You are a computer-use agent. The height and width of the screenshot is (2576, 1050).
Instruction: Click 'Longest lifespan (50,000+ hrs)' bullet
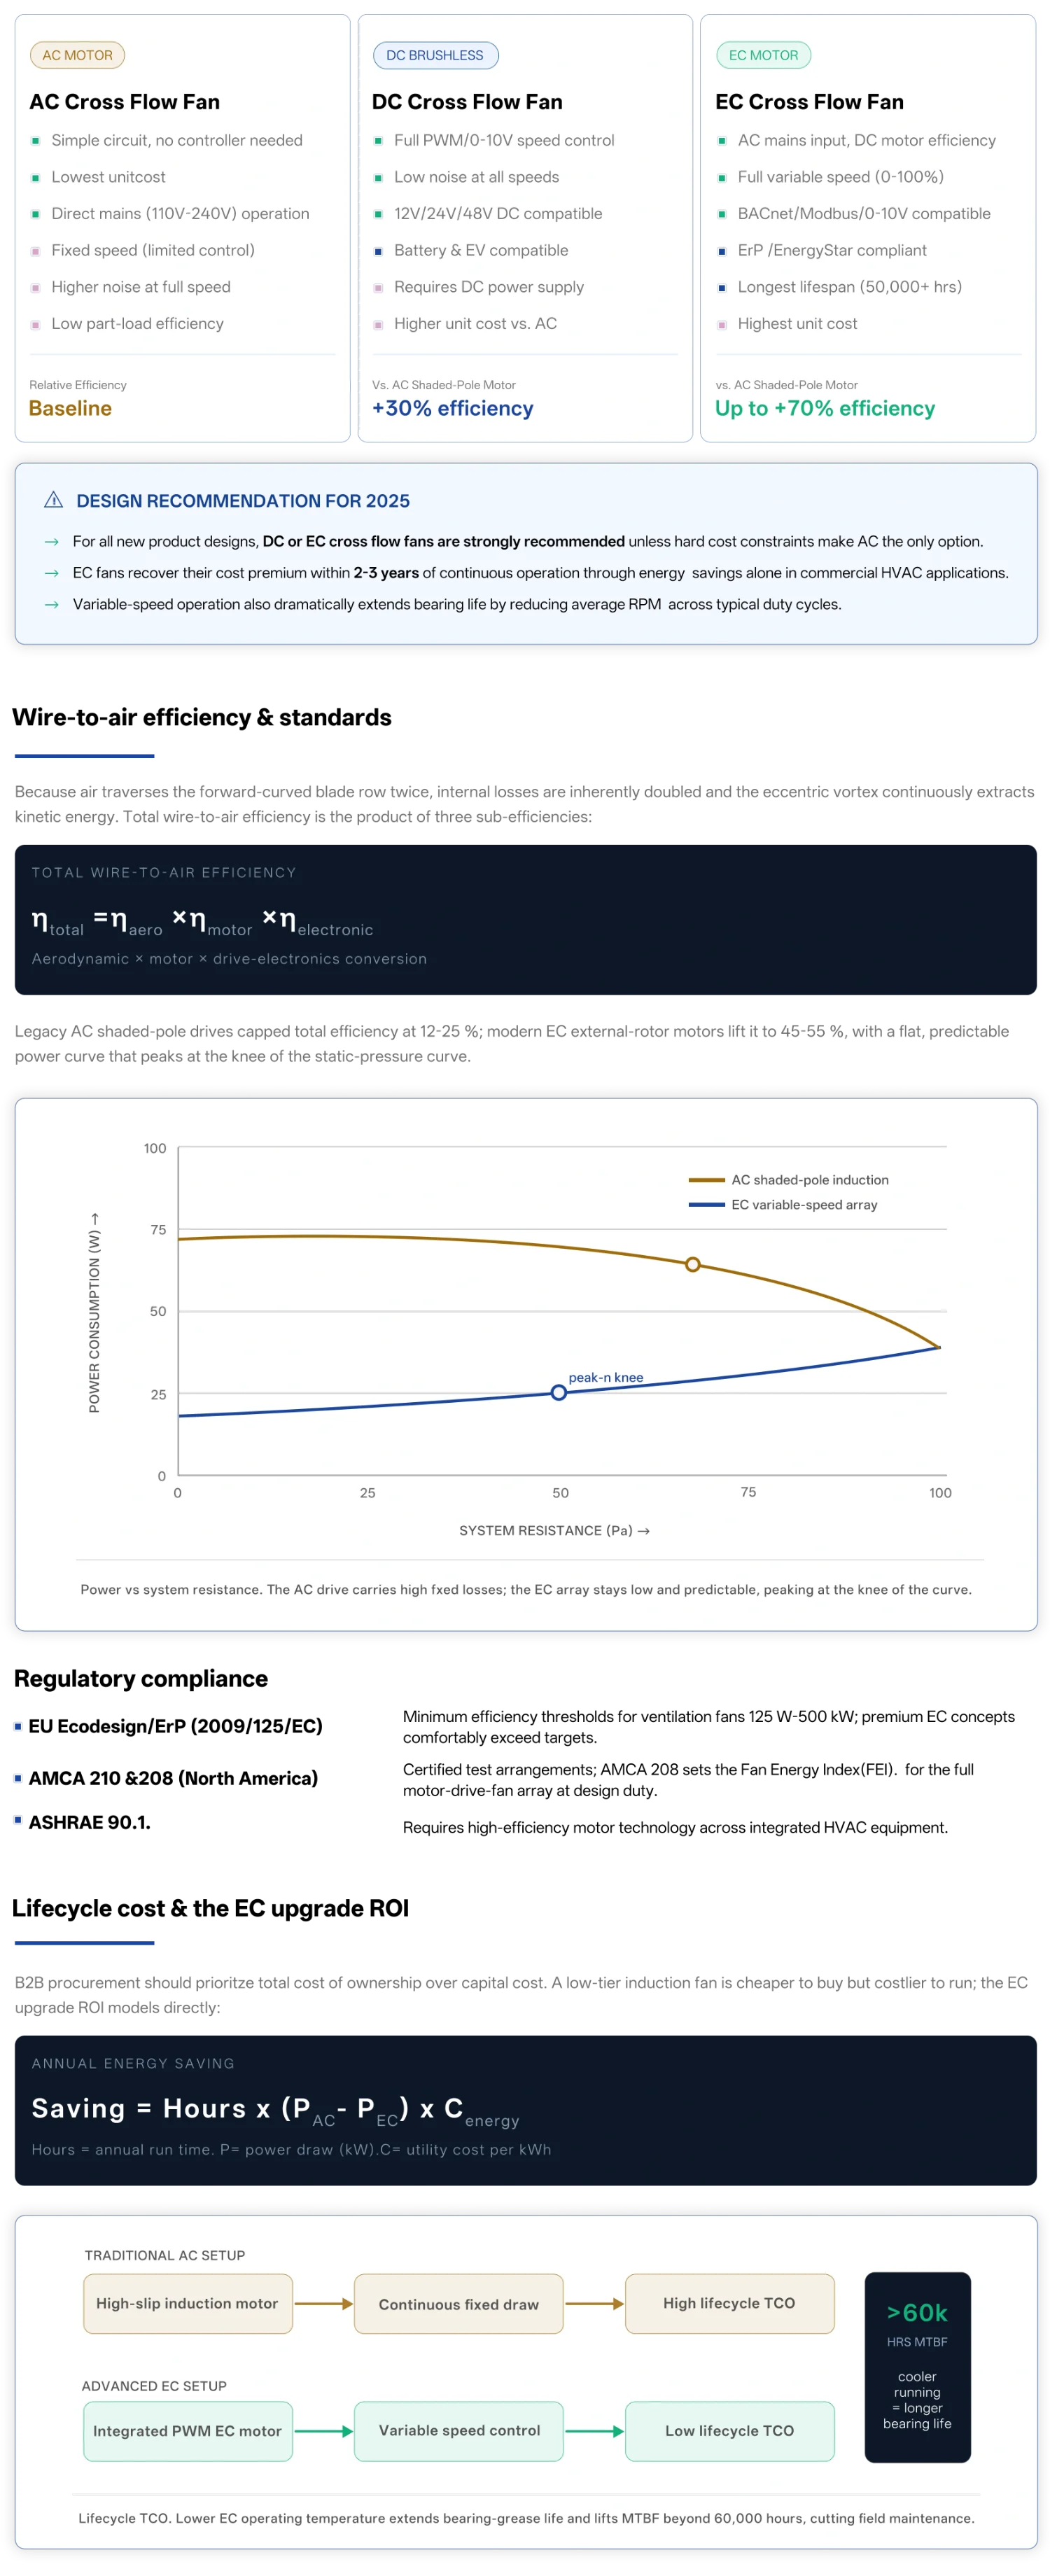coord(849,287)
